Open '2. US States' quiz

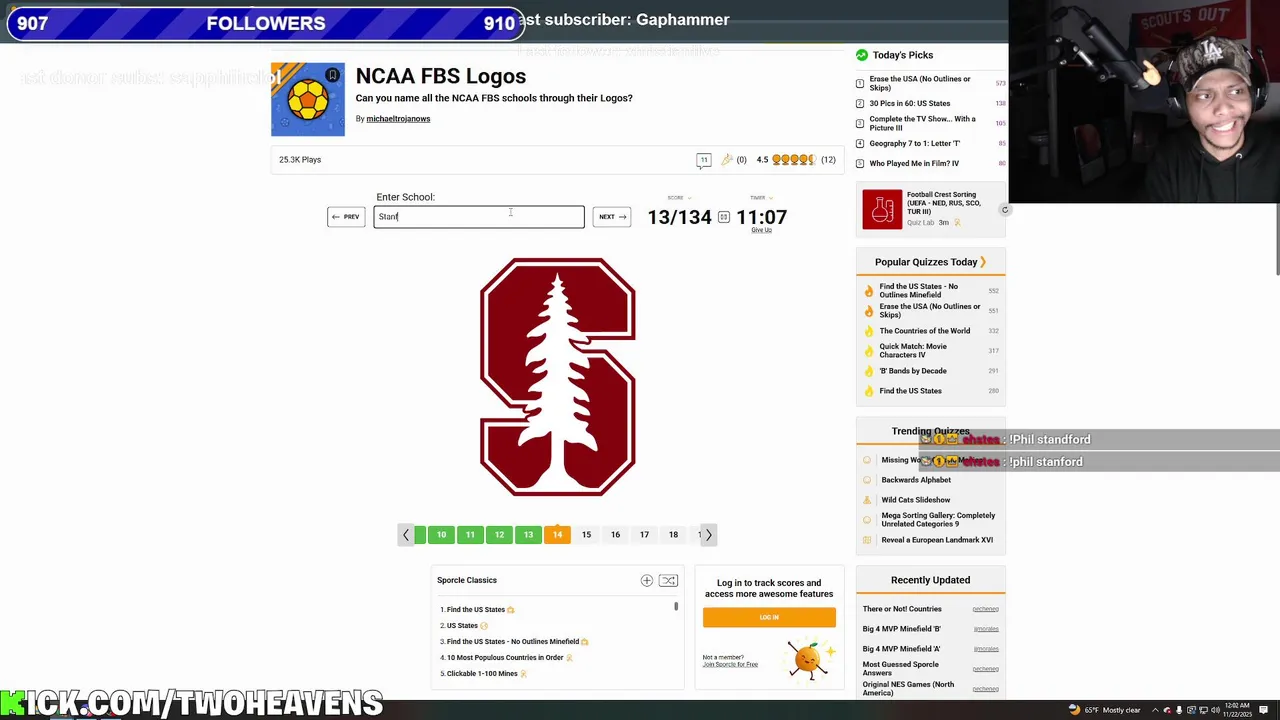tap(463, 626)
